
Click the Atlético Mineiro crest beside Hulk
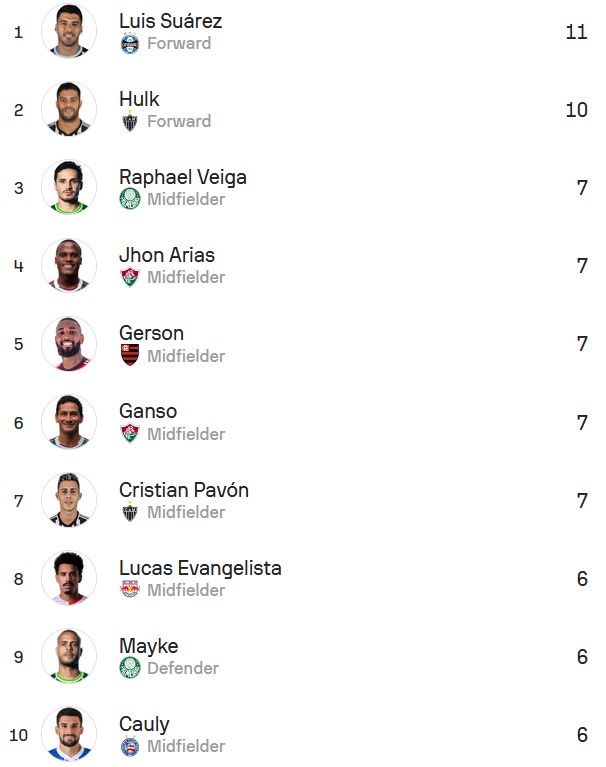click(130, 121)
